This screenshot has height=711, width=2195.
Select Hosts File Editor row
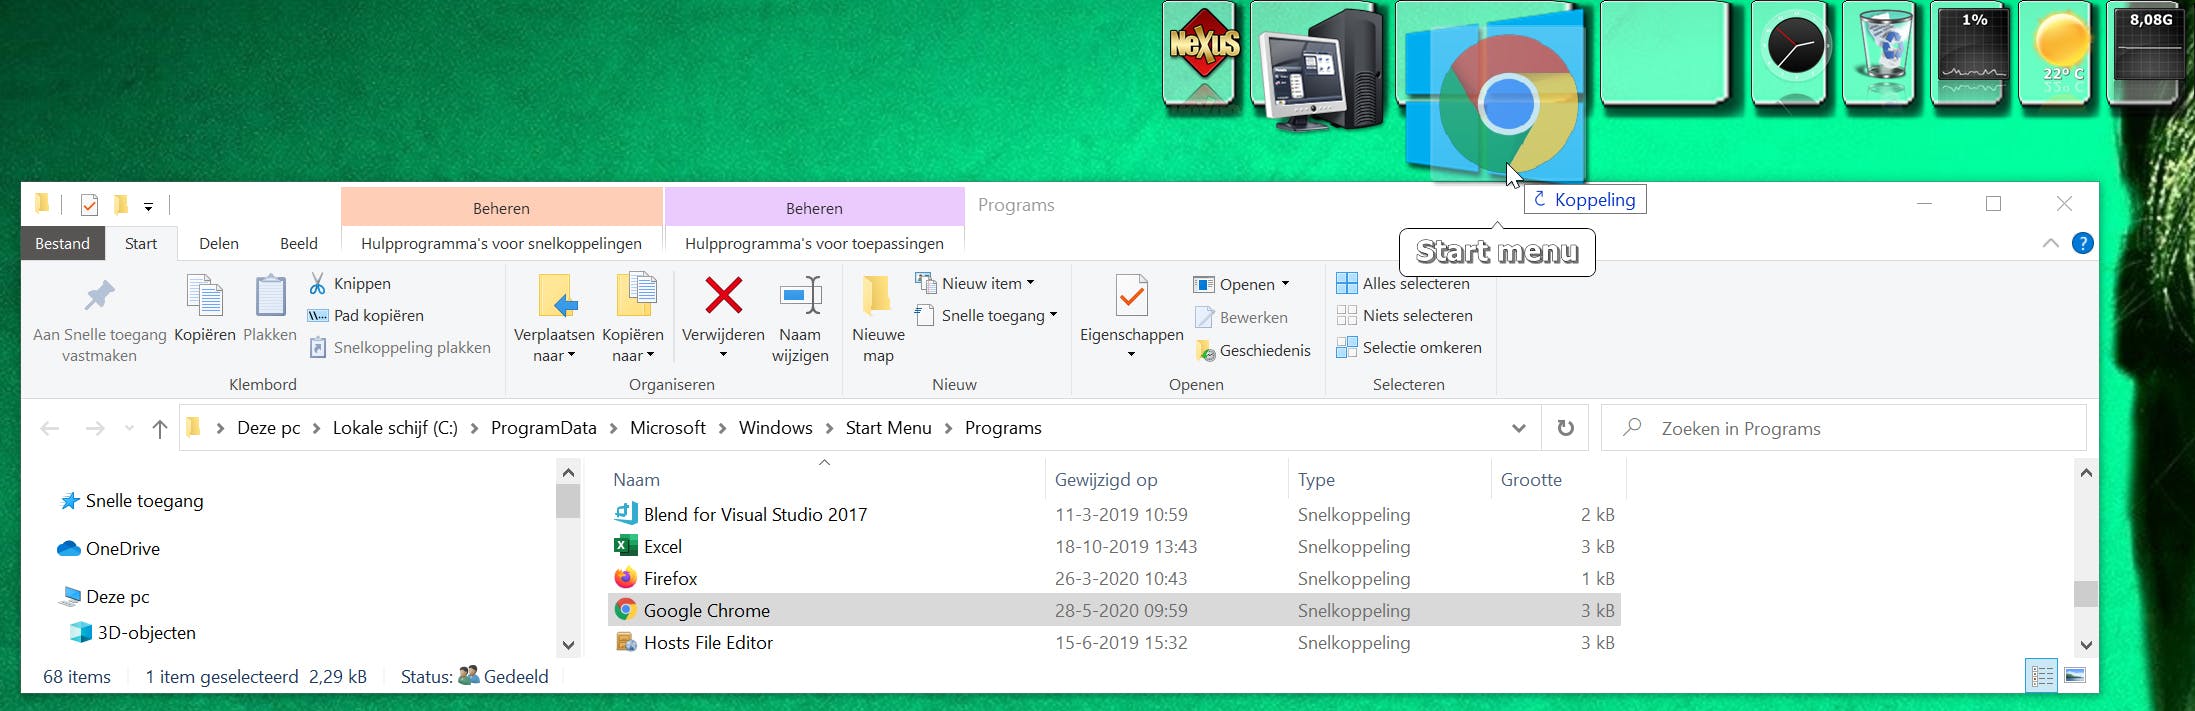(x=1114, y=643)
